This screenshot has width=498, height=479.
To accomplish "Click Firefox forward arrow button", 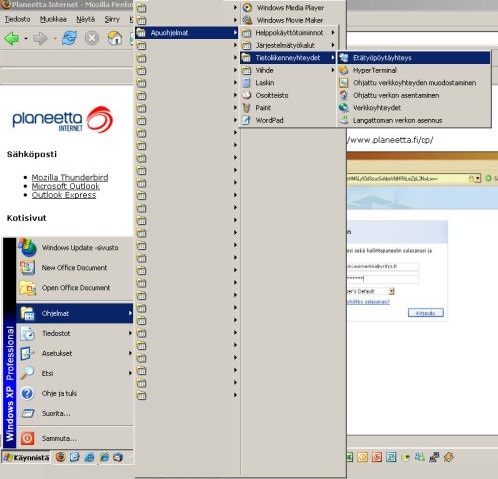I will [40, 38].
